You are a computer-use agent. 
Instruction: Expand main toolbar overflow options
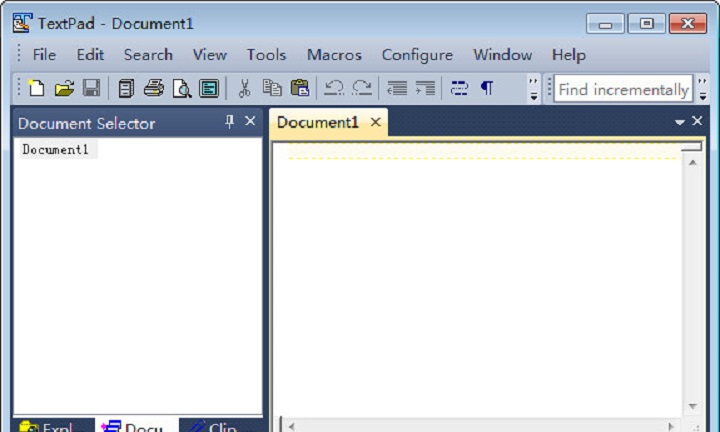(534, 89)
